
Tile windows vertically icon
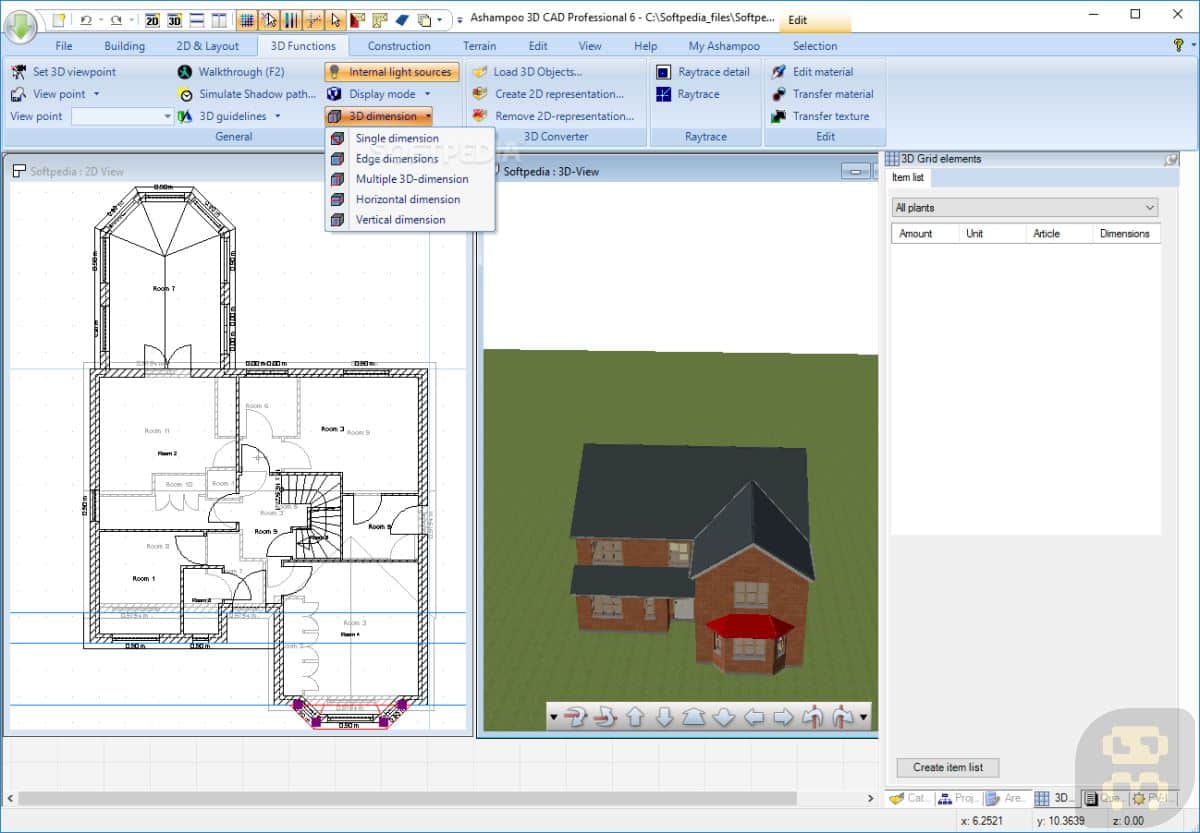click(x=219, y=19)
